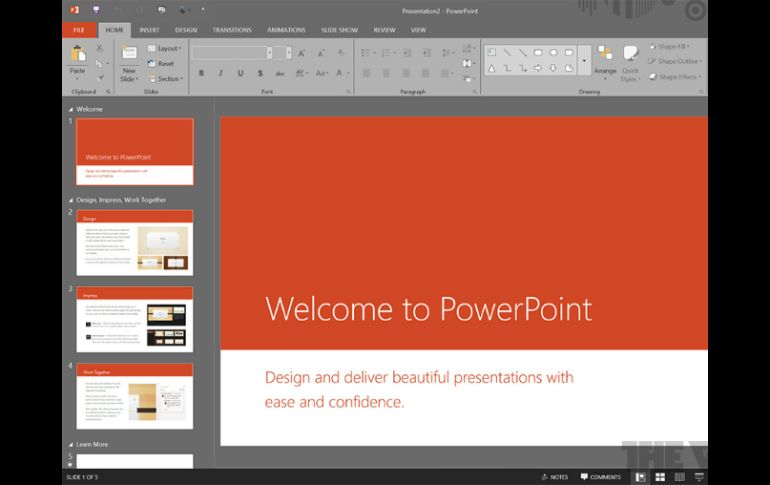Click the Paste clipboard icon
Image resolution: width=770 pixels, height=485 pixels.
point(77,55)
